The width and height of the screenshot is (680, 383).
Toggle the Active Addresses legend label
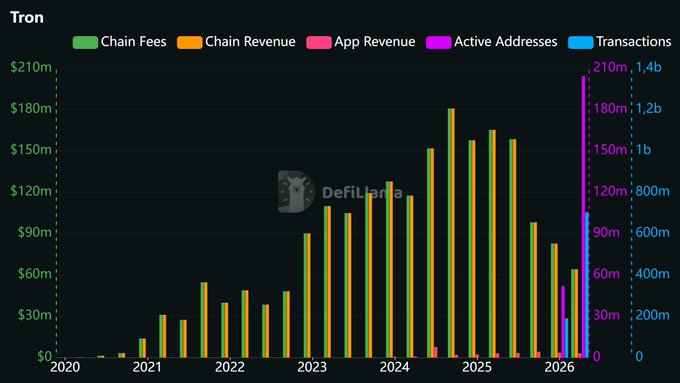(x=506, y=42)
